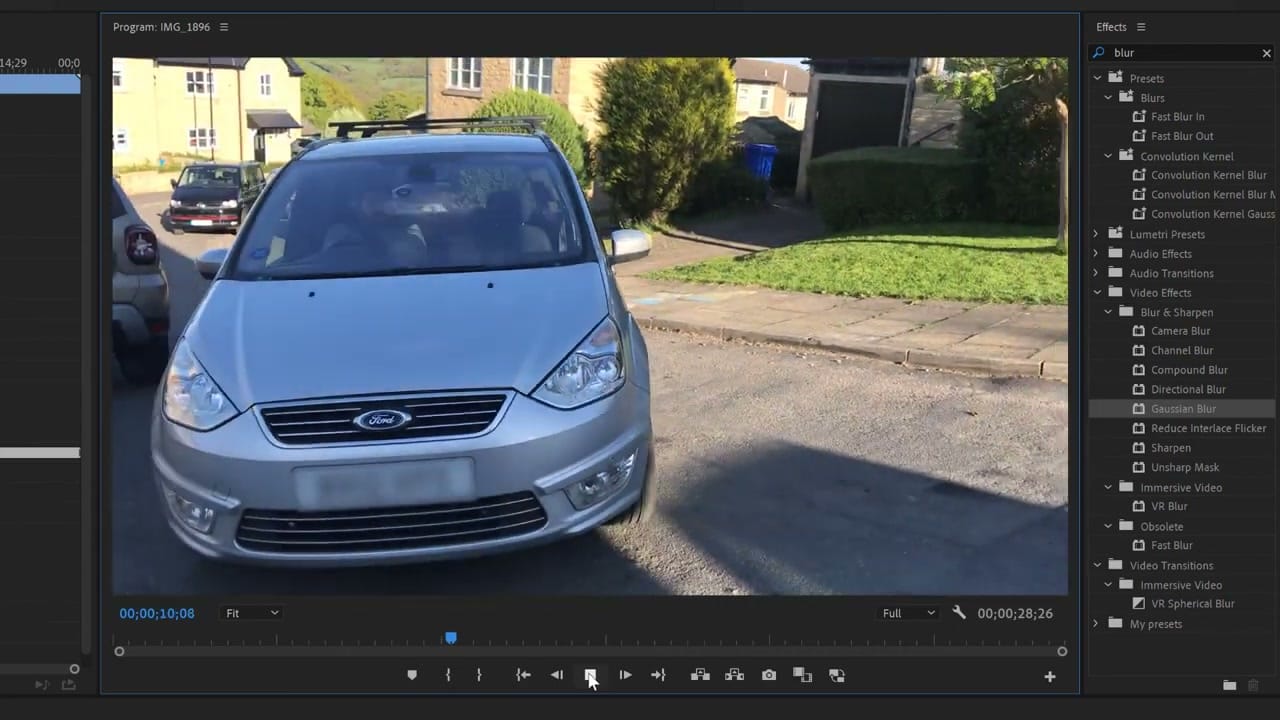Click the Add Marker icon
1280x720 pixels.
[412, 675]
